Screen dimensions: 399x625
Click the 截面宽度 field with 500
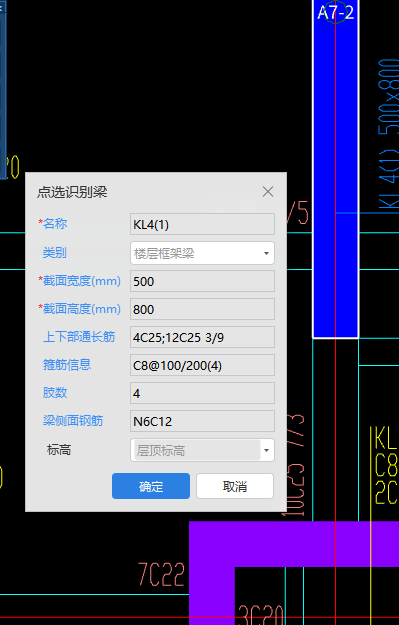(x=202, y=281)
